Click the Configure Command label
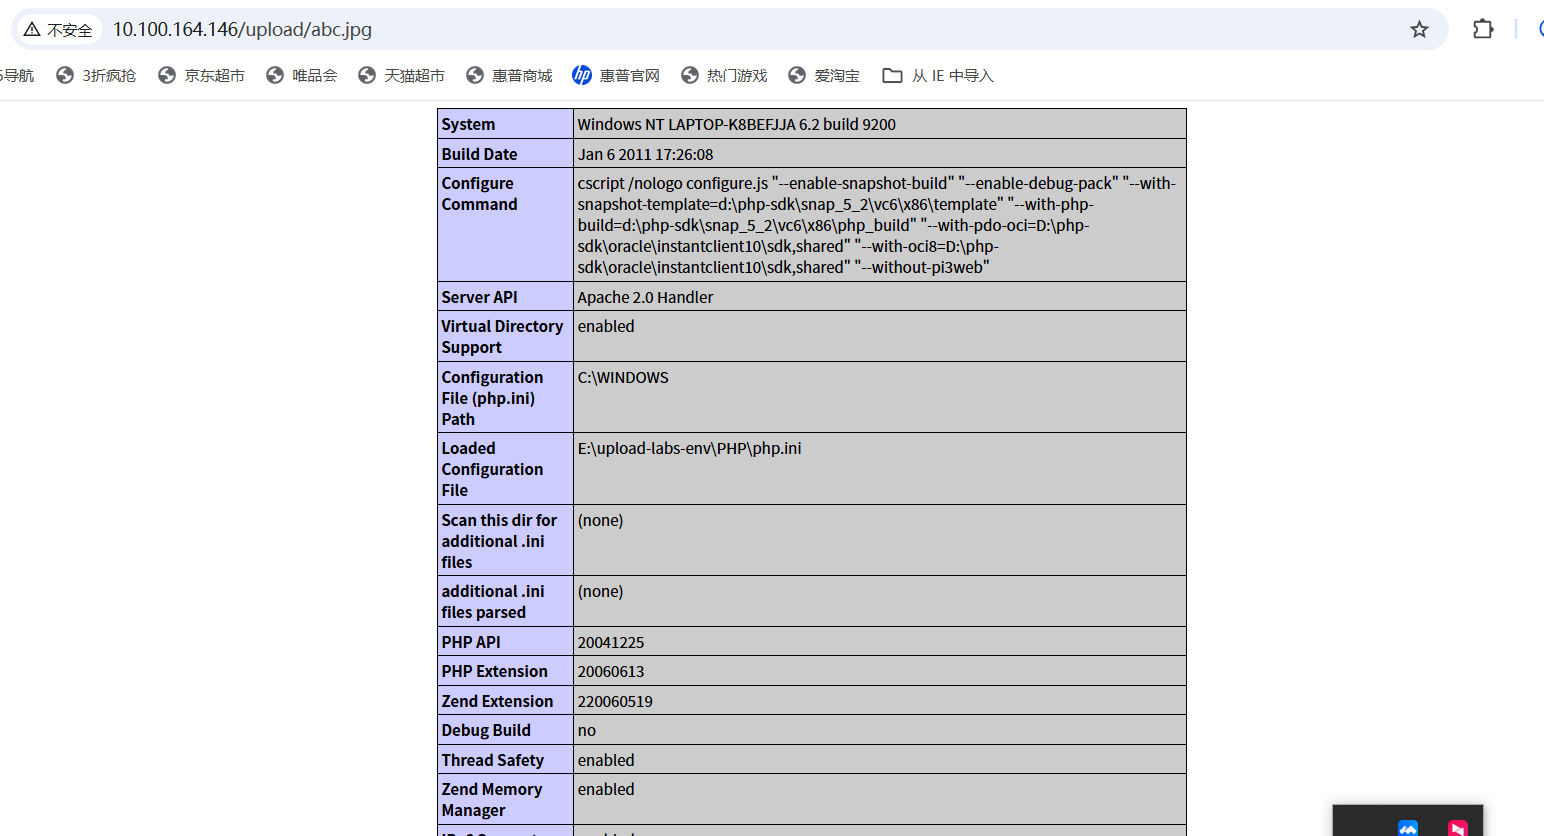The height and width of the screenshot is (836, 1544). point(479,194)
